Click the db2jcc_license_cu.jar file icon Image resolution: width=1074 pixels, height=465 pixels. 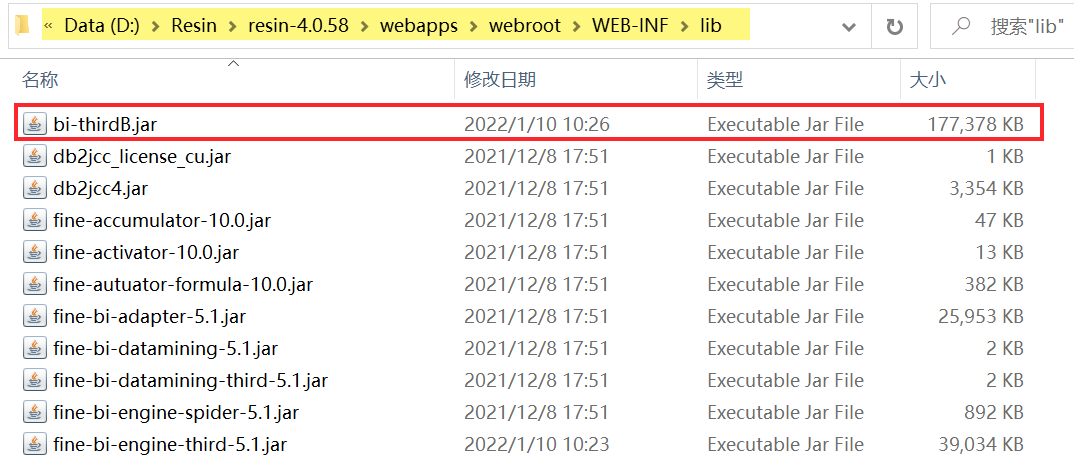[x=35, y=156]
